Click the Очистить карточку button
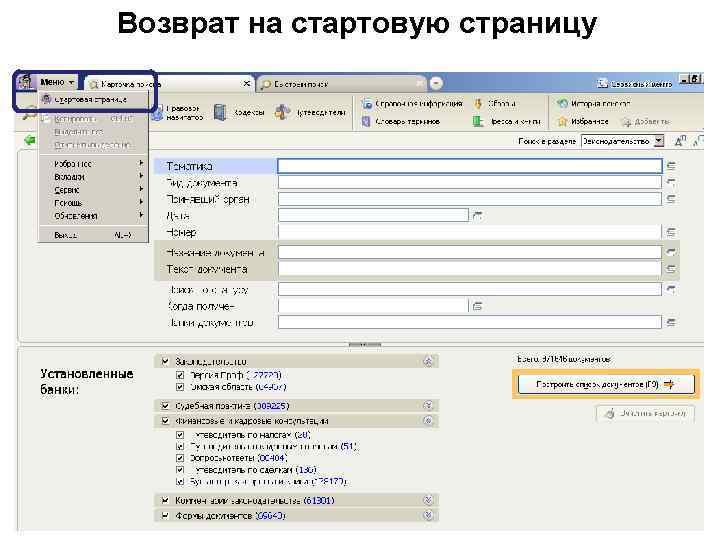The image size is (720, 540). 645,413
